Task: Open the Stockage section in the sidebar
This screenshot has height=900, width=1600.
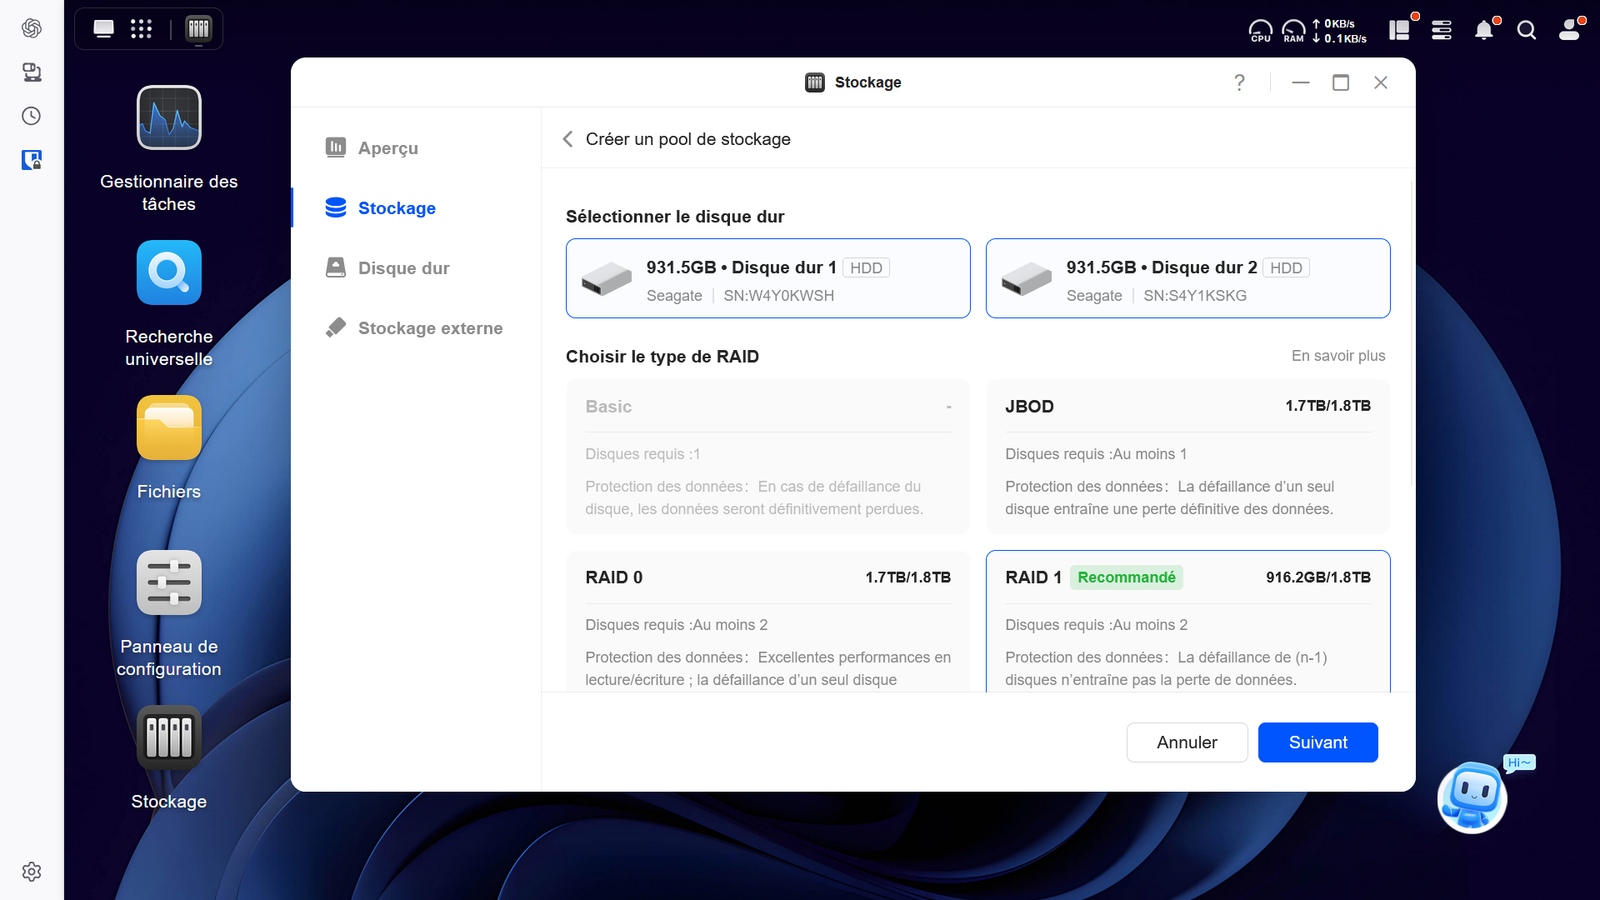Action: [397, 207]
